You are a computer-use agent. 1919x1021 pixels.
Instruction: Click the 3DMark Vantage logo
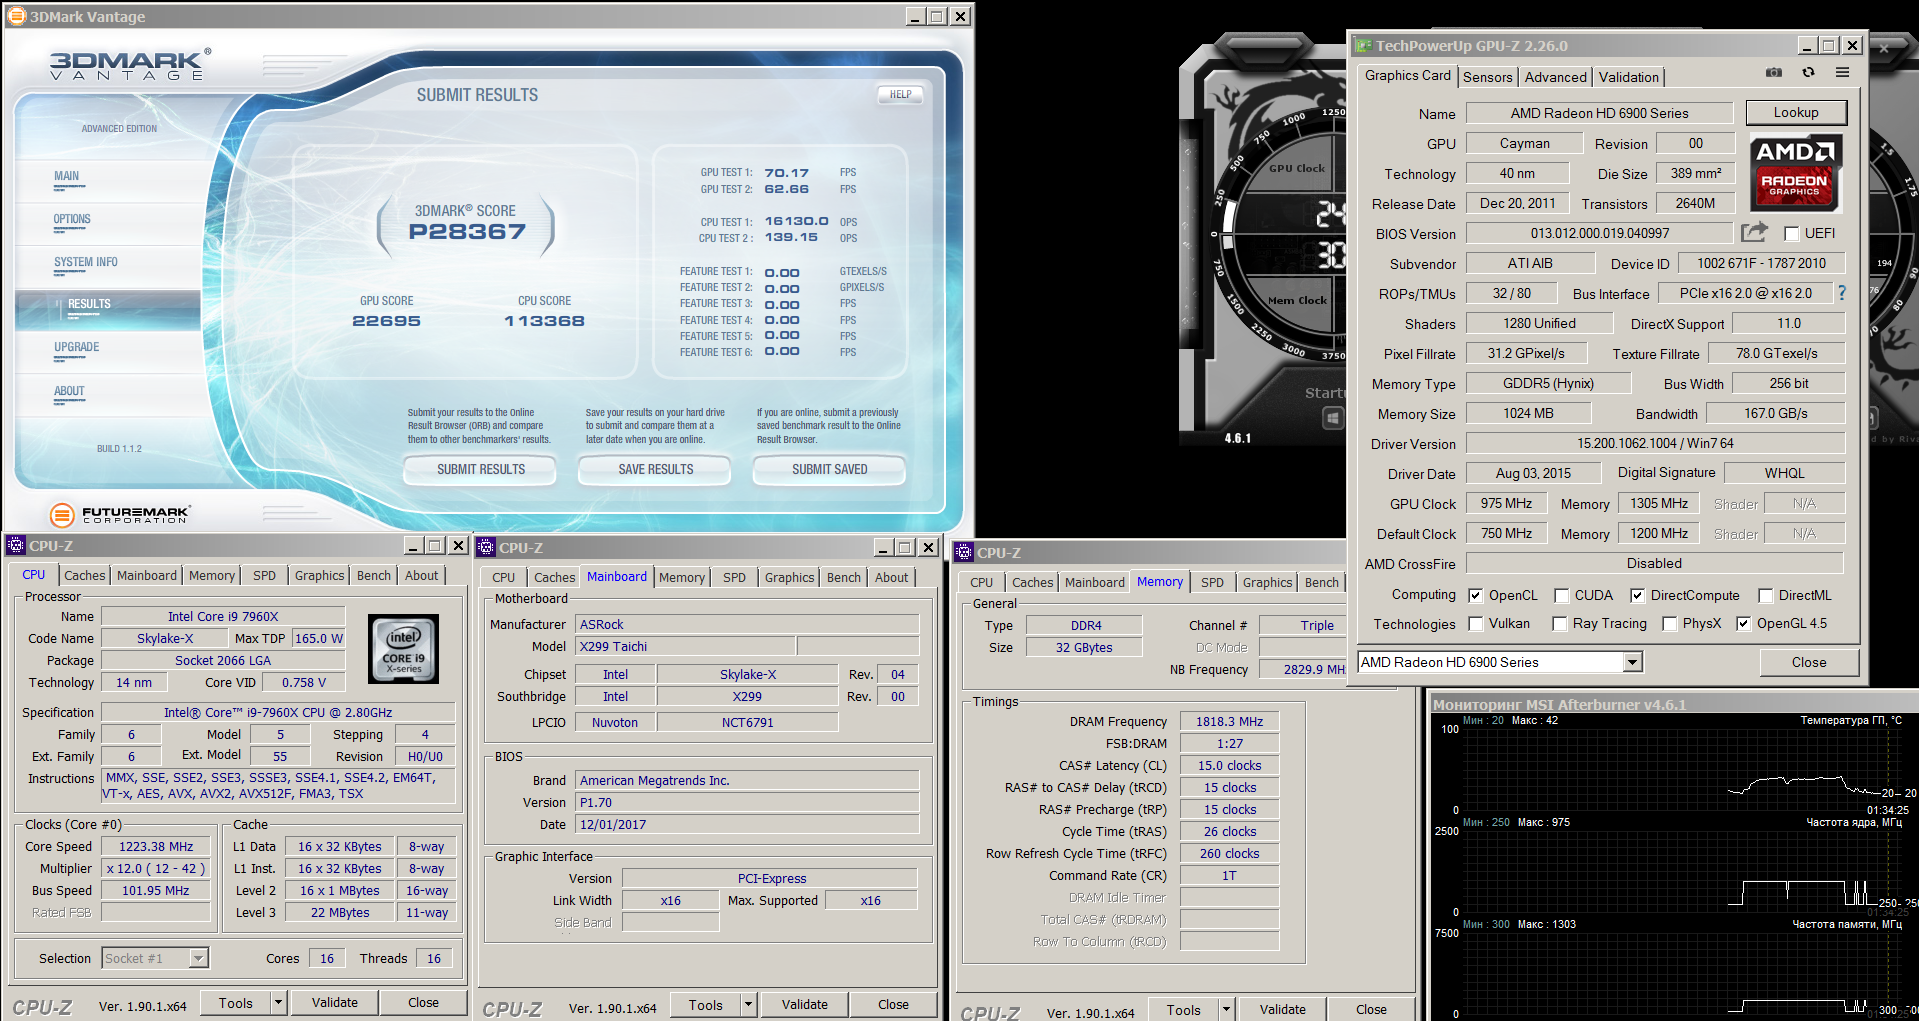tap(131, 66)
